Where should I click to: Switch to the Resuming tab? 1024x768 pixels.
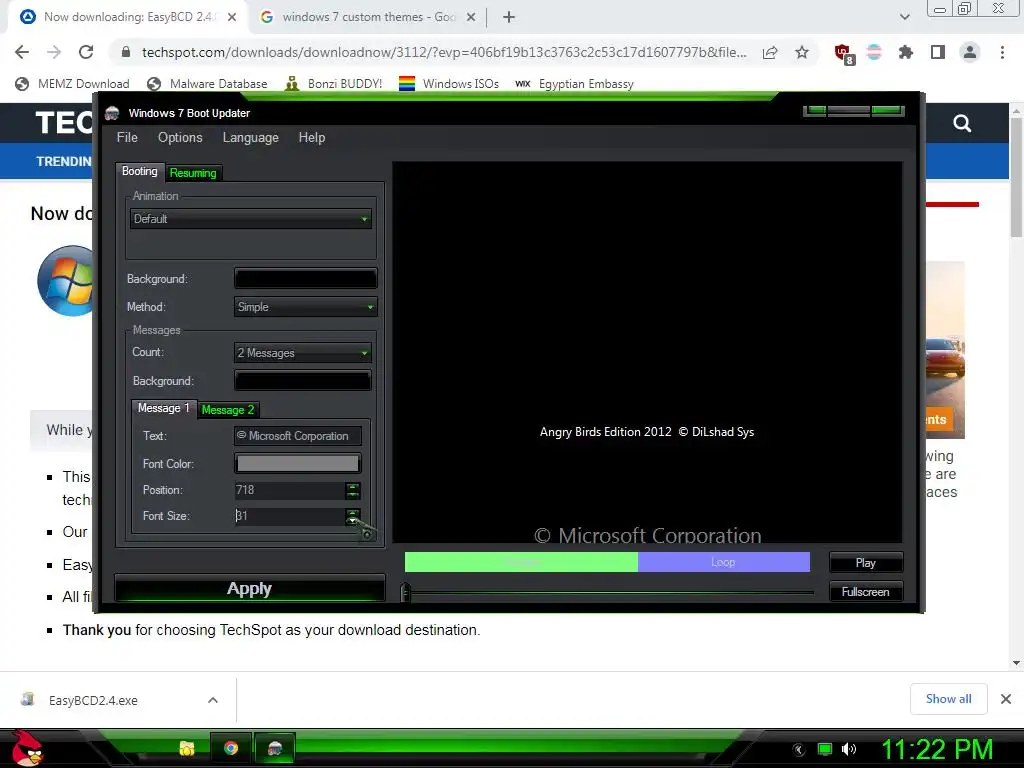click(193, 173)
